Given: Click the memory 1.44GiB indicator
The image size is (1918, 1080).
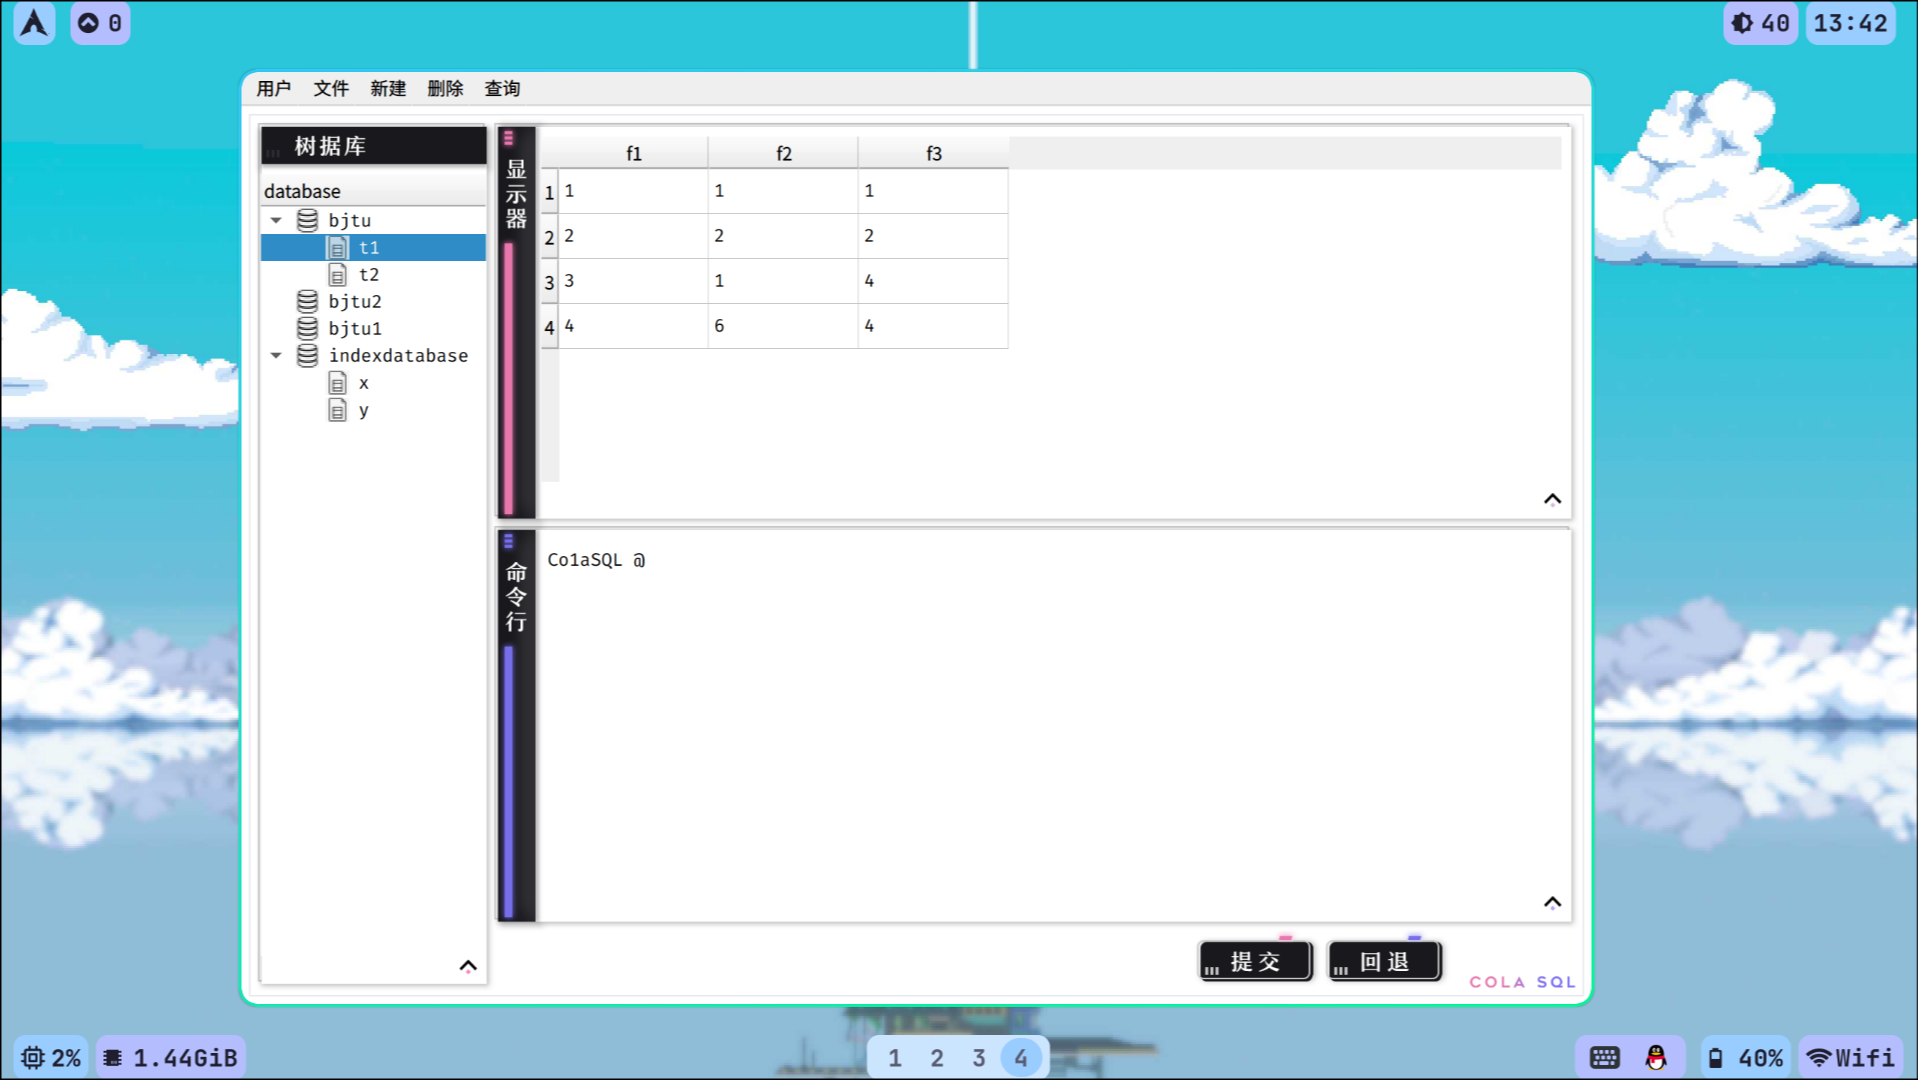Looking at the screenshot, I should pyautogui.click(x=171, y=1057).
